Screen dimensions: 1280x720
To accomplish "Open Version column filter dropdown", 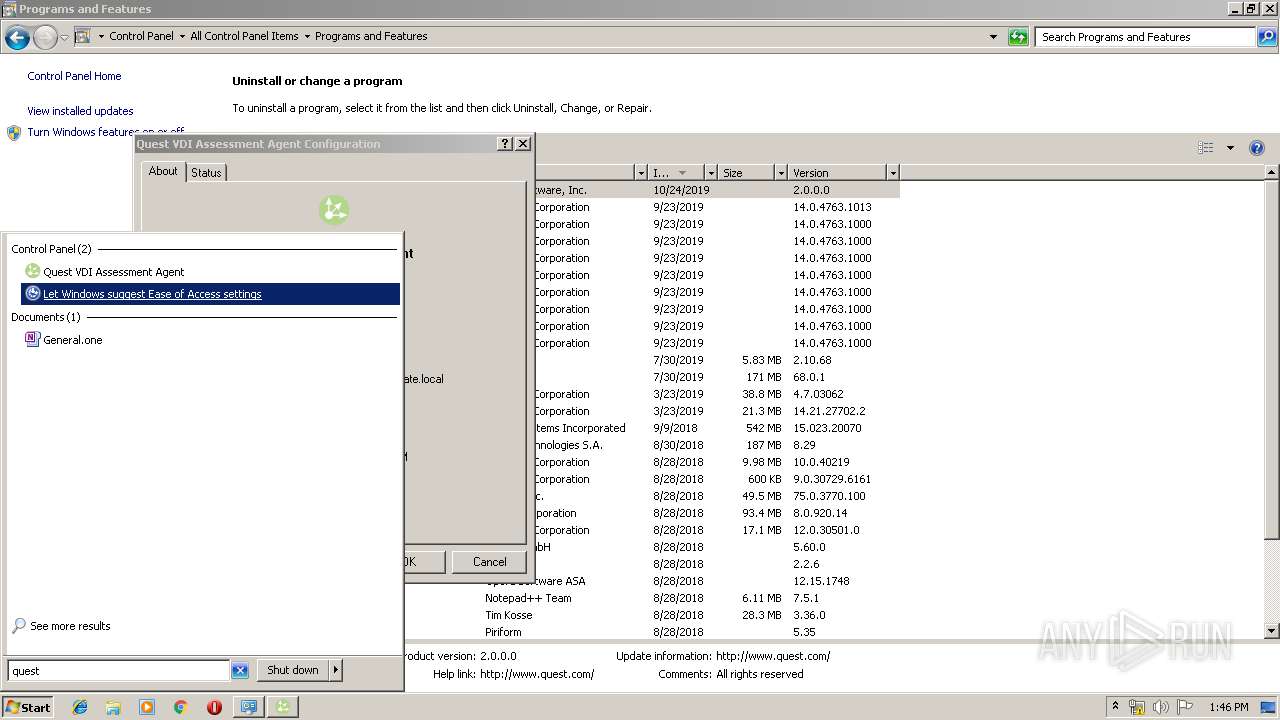I will pos(893,173).
